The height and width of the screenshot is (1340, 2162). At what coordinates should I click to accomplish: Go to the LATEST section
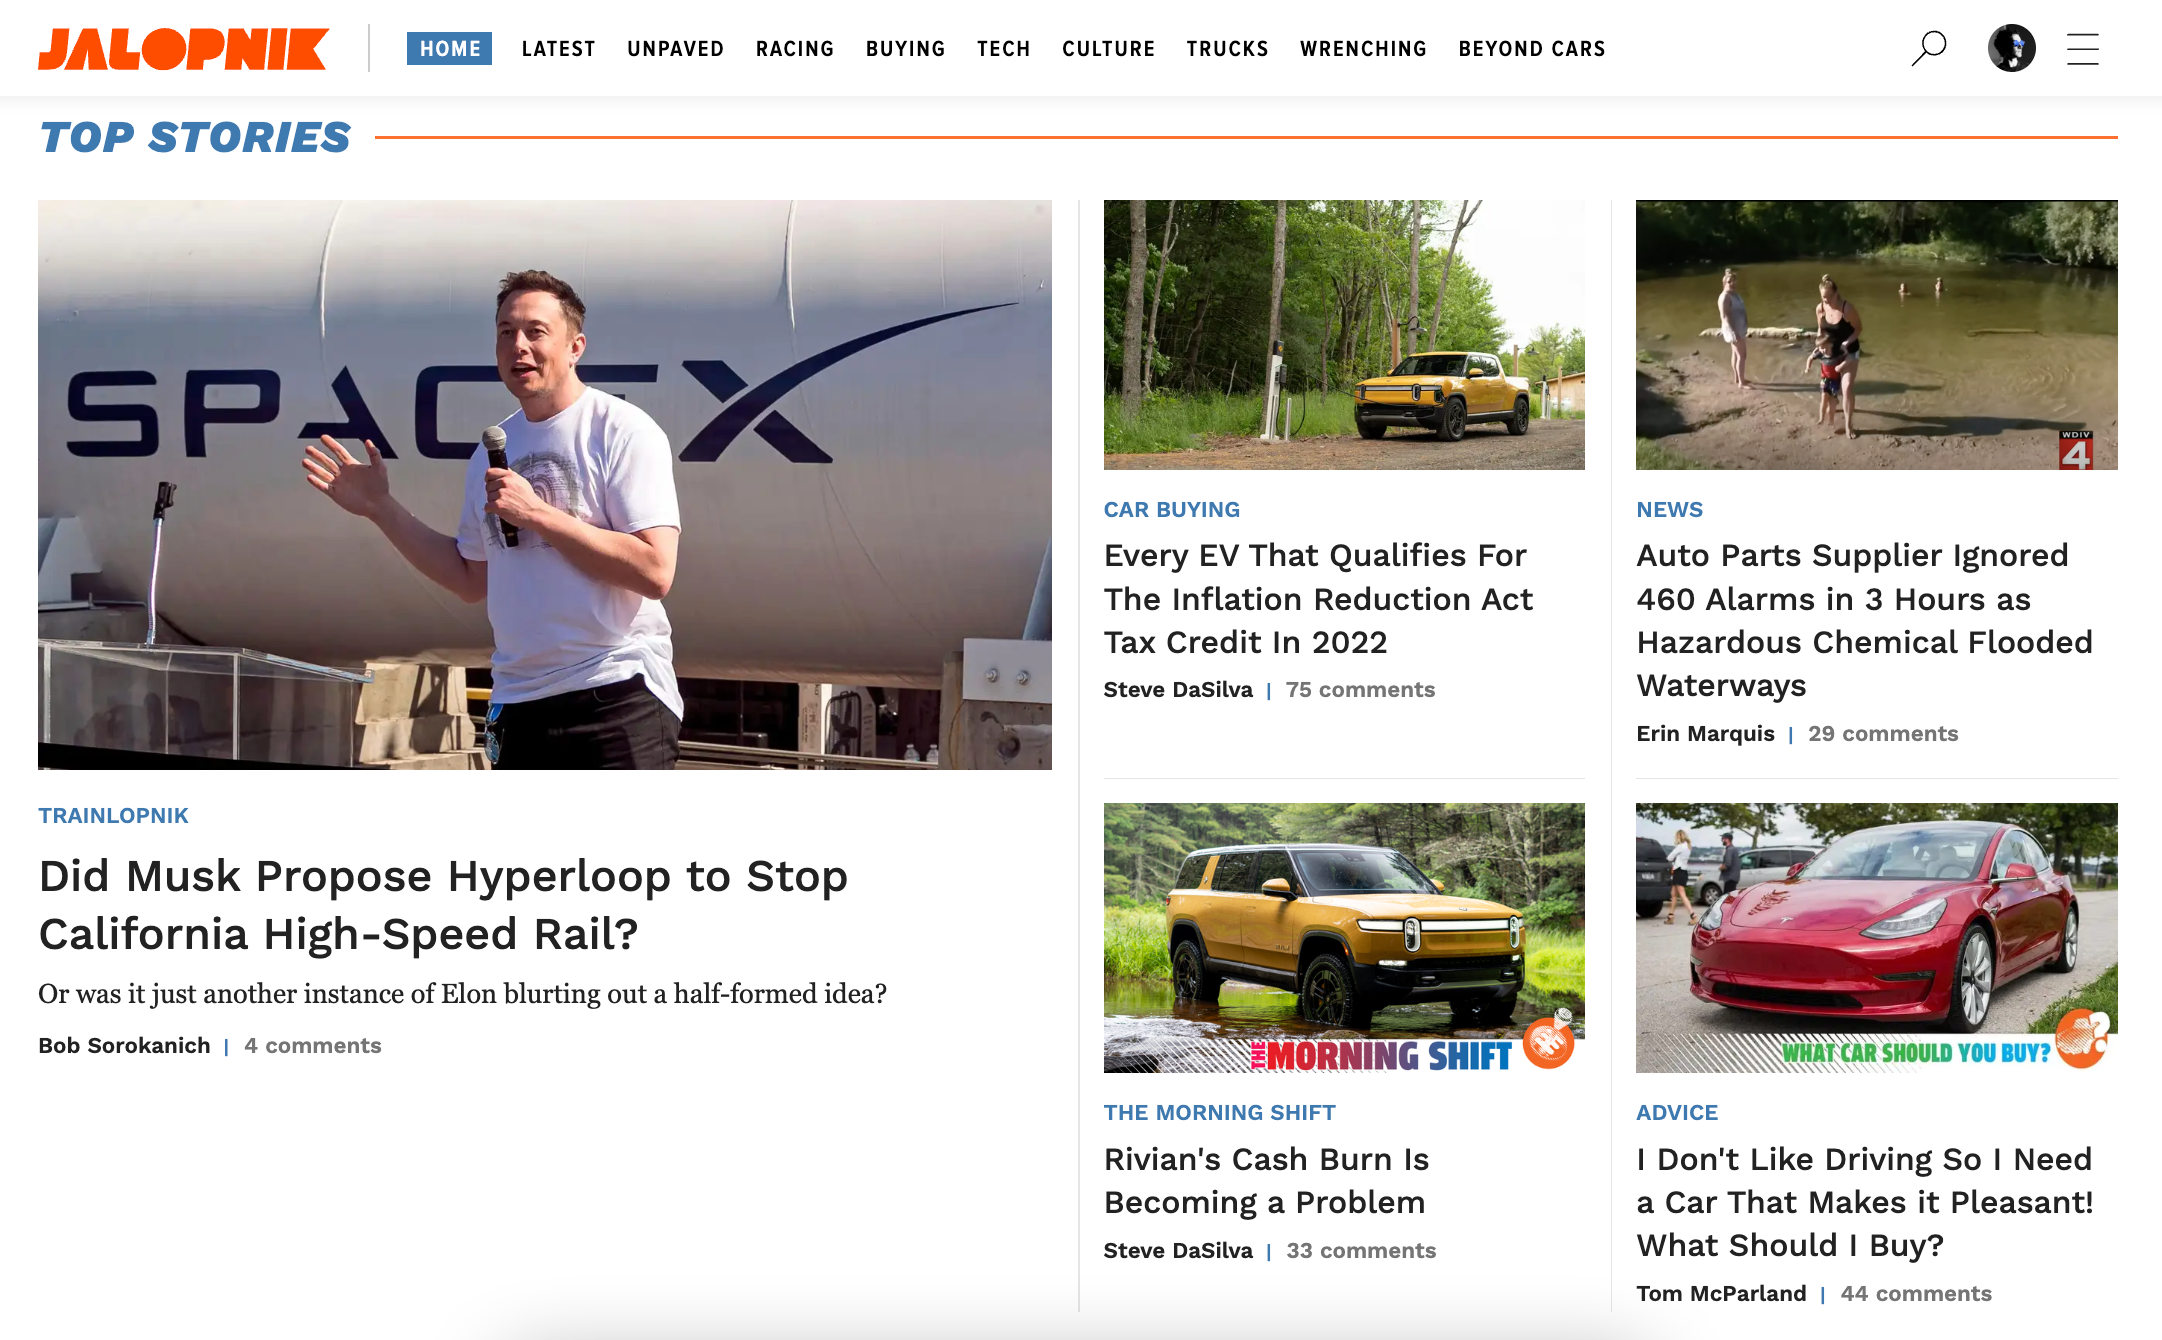point(558,49)
